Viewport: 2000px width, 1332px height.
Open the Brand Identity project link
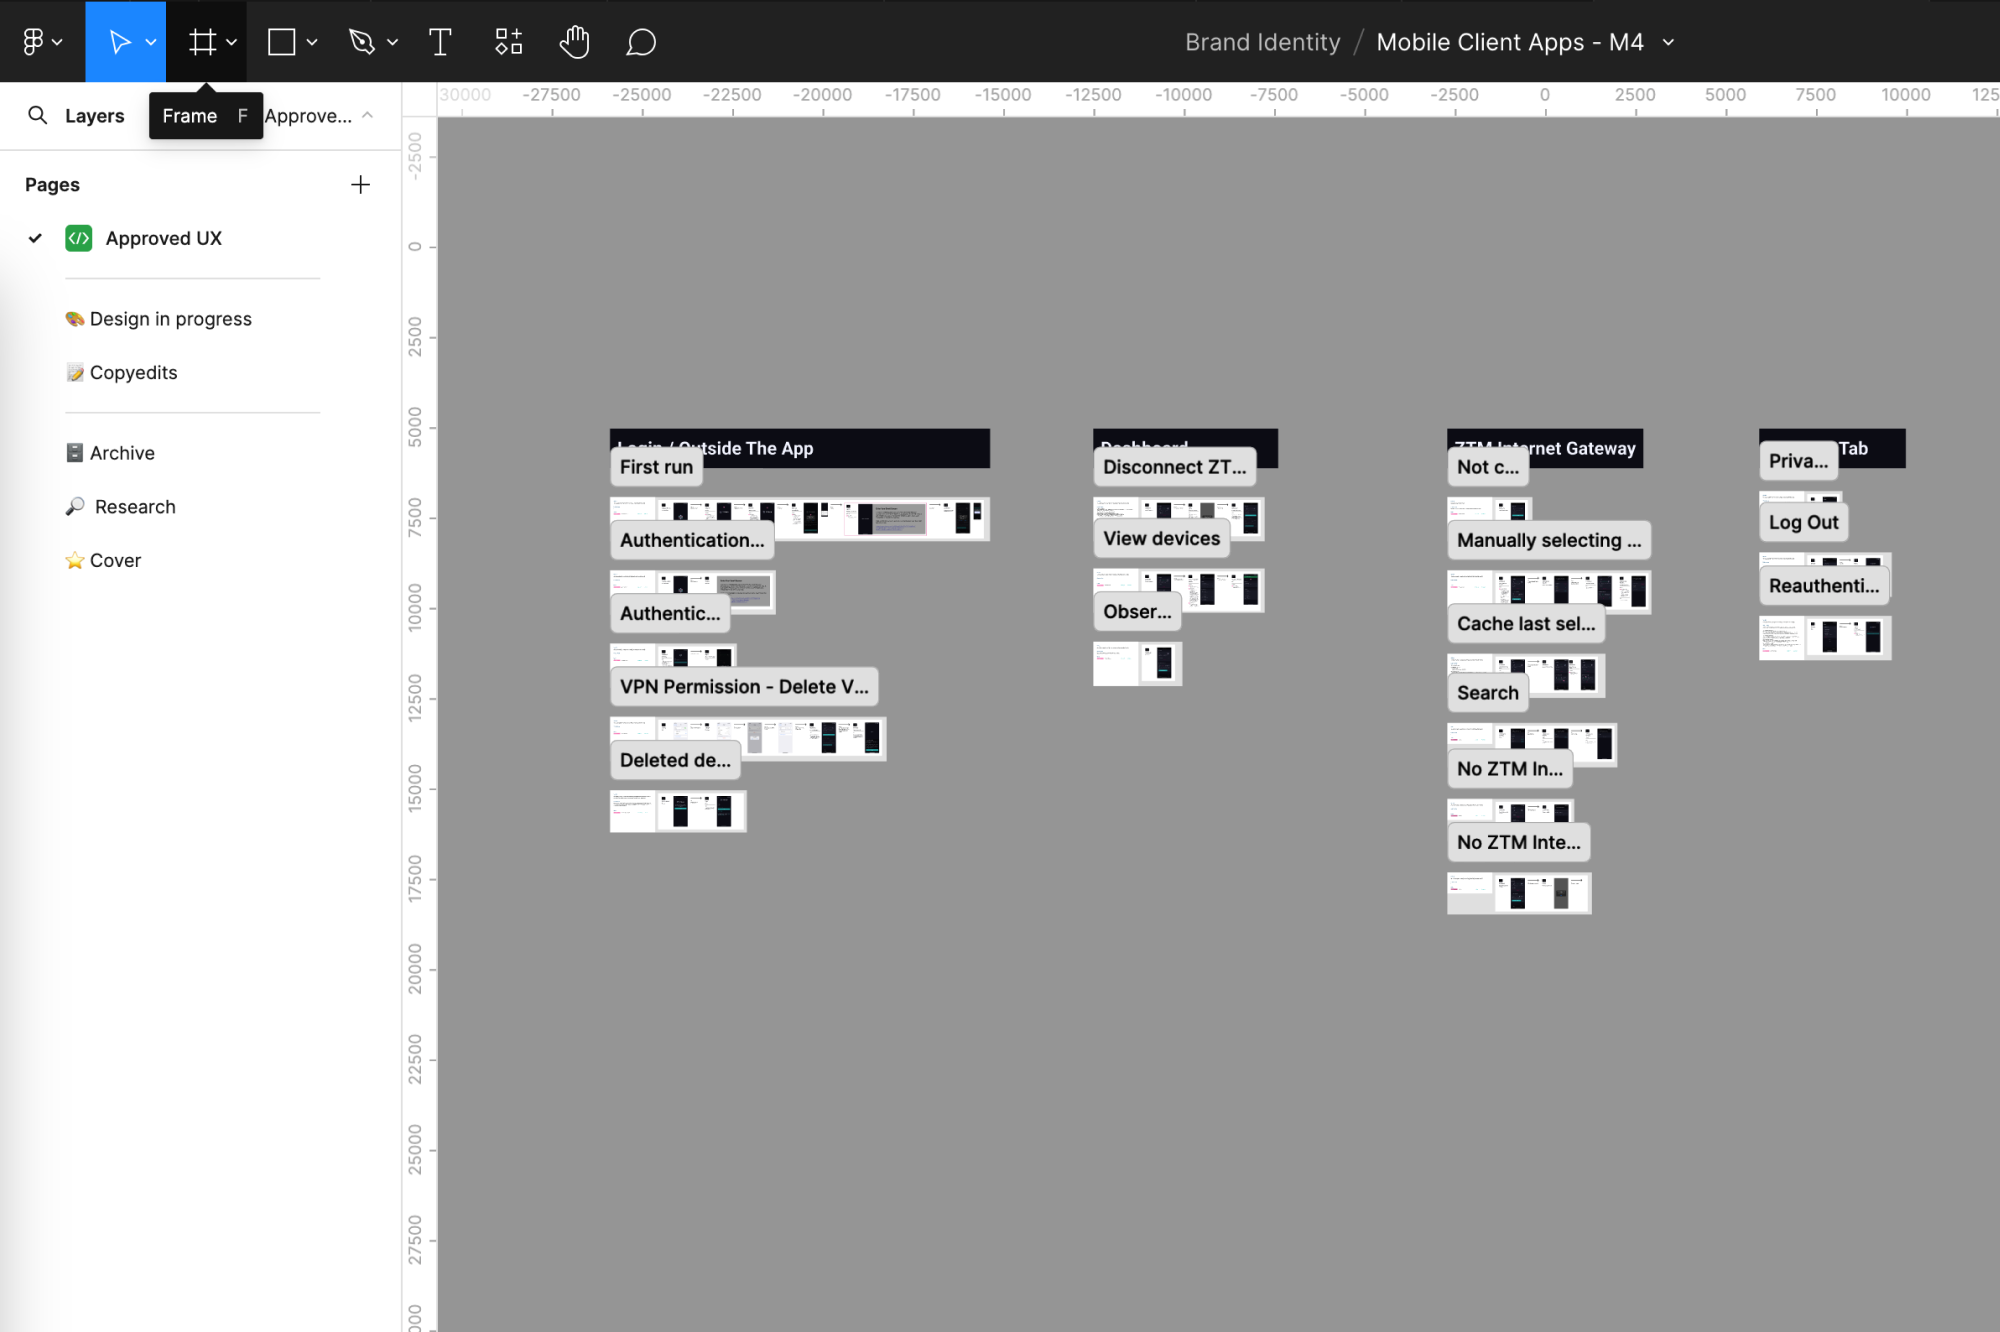pos(1262,41)
